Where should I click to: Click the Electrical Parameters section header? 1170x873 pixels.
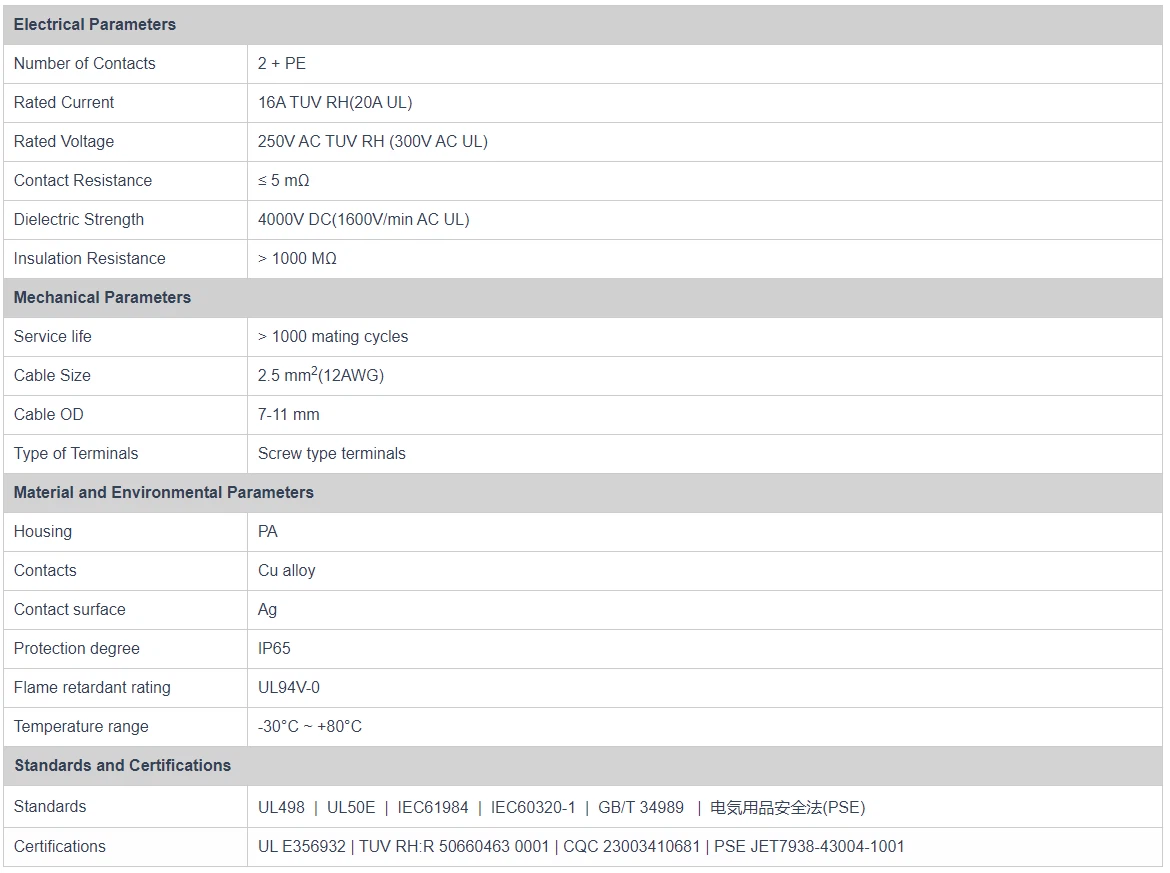95,24
